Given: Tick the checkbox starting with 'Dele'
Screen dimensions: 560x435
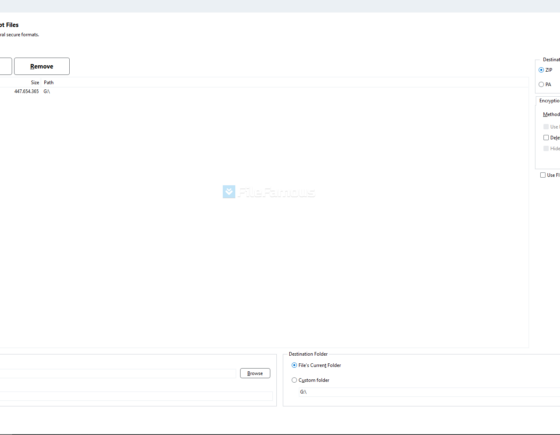Looking at the screenshot, I should [x=546, y=138].
